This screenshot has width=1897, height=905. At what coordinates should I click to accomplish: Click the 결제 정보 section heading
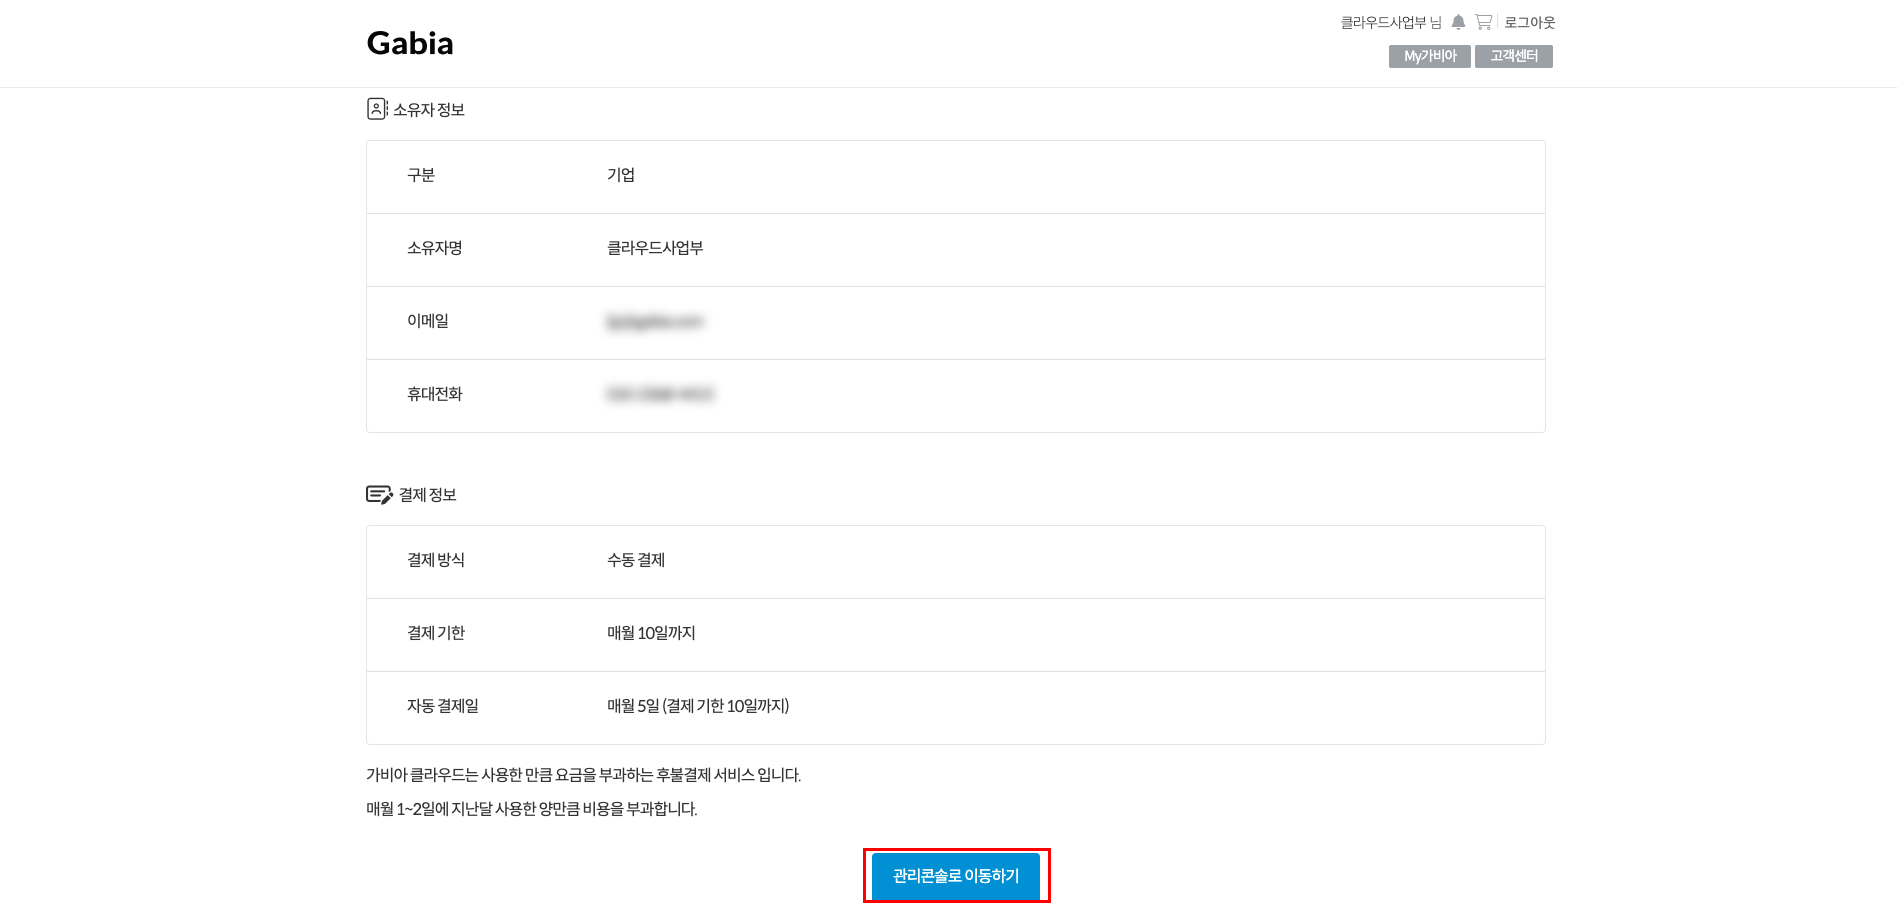click(x=428, y=494)
